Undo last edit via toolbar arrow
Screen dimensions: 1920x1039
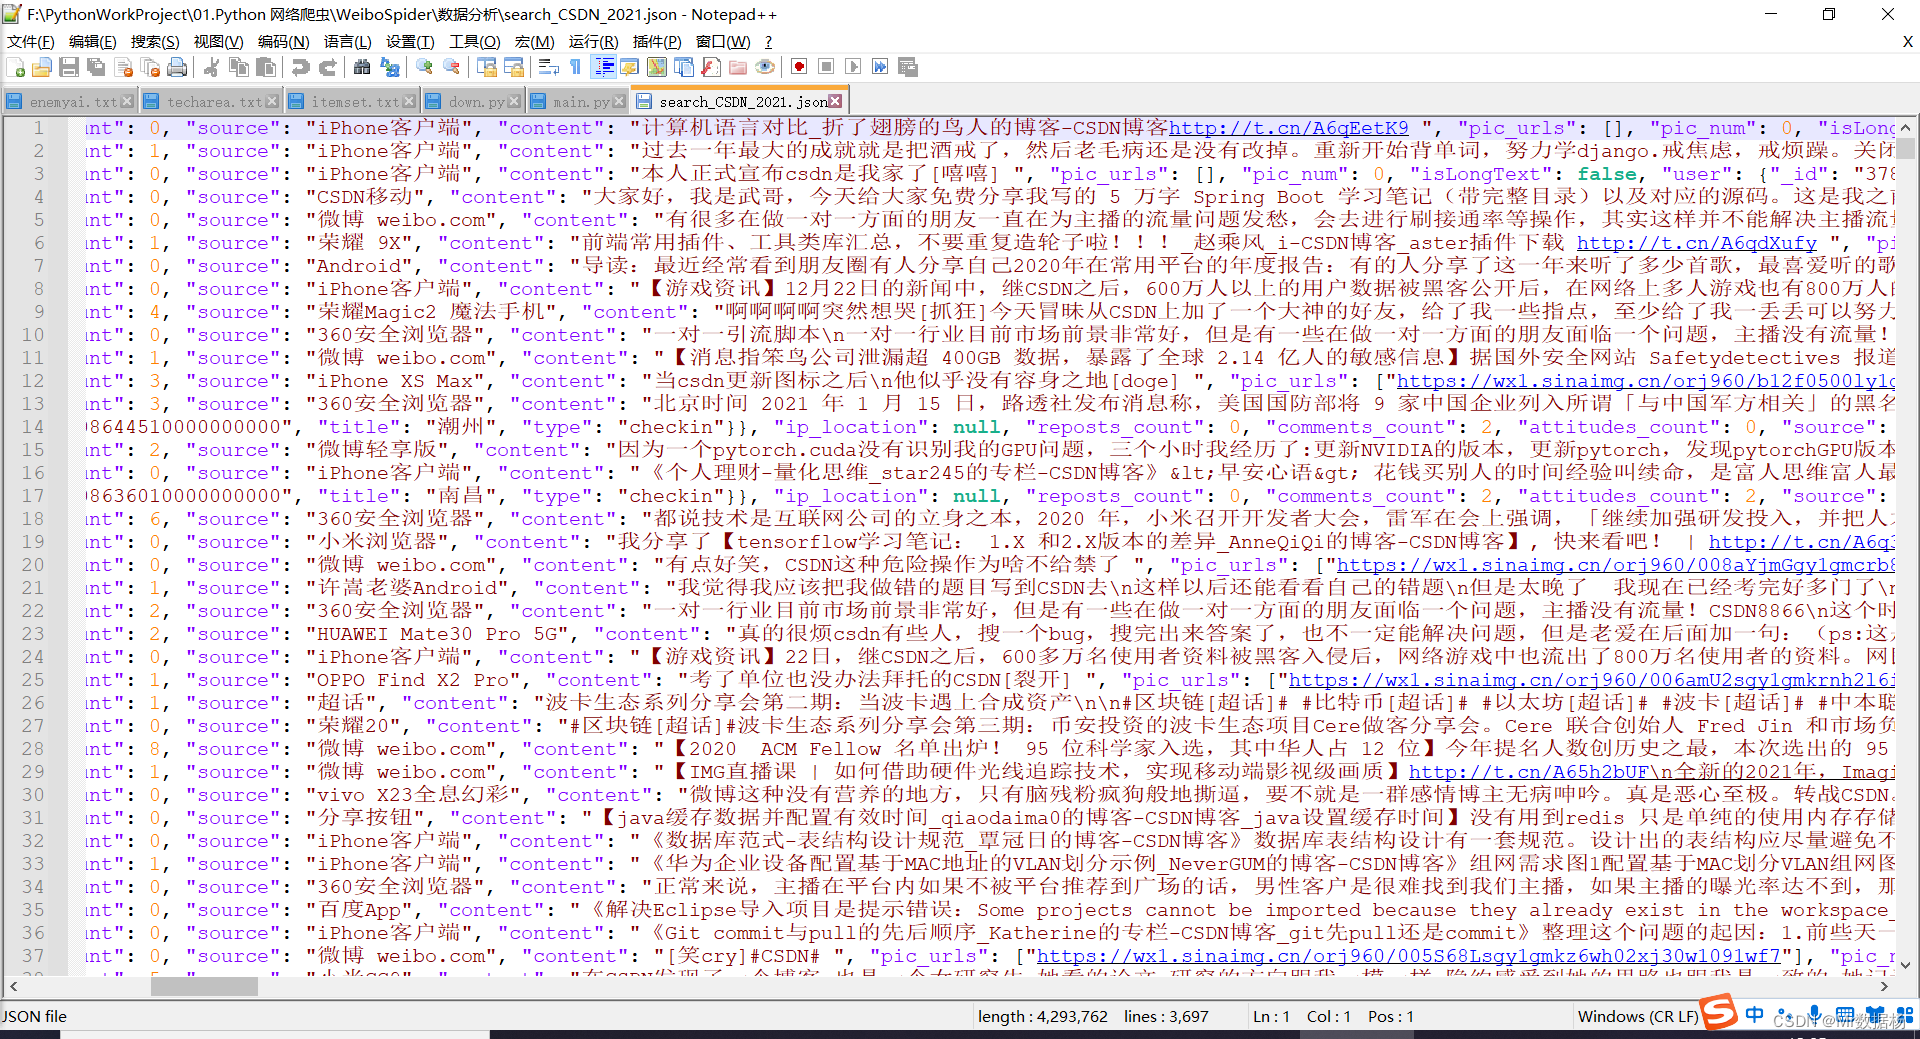tap(300, 67)
